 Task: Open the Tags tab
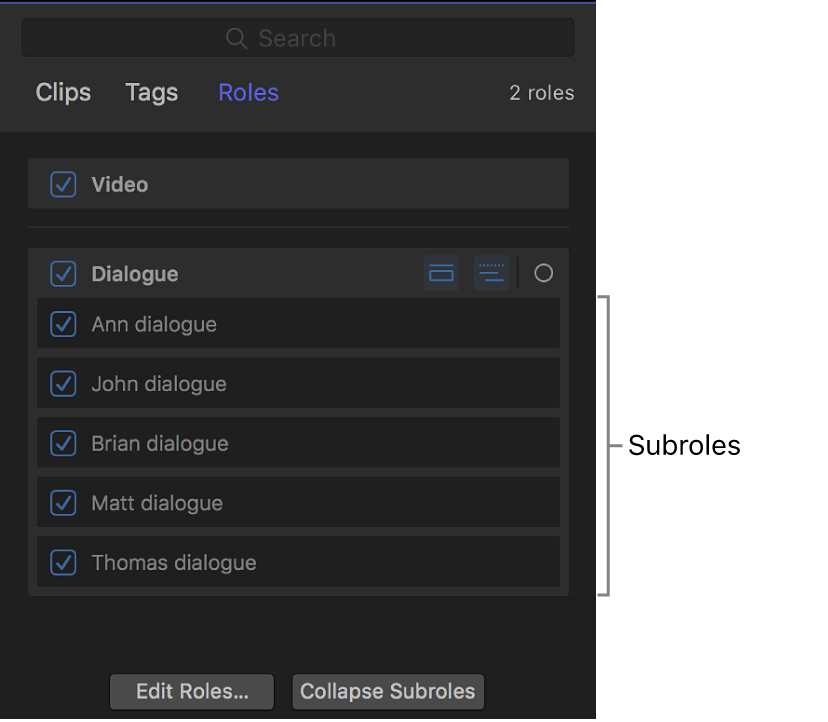(151, 92)
